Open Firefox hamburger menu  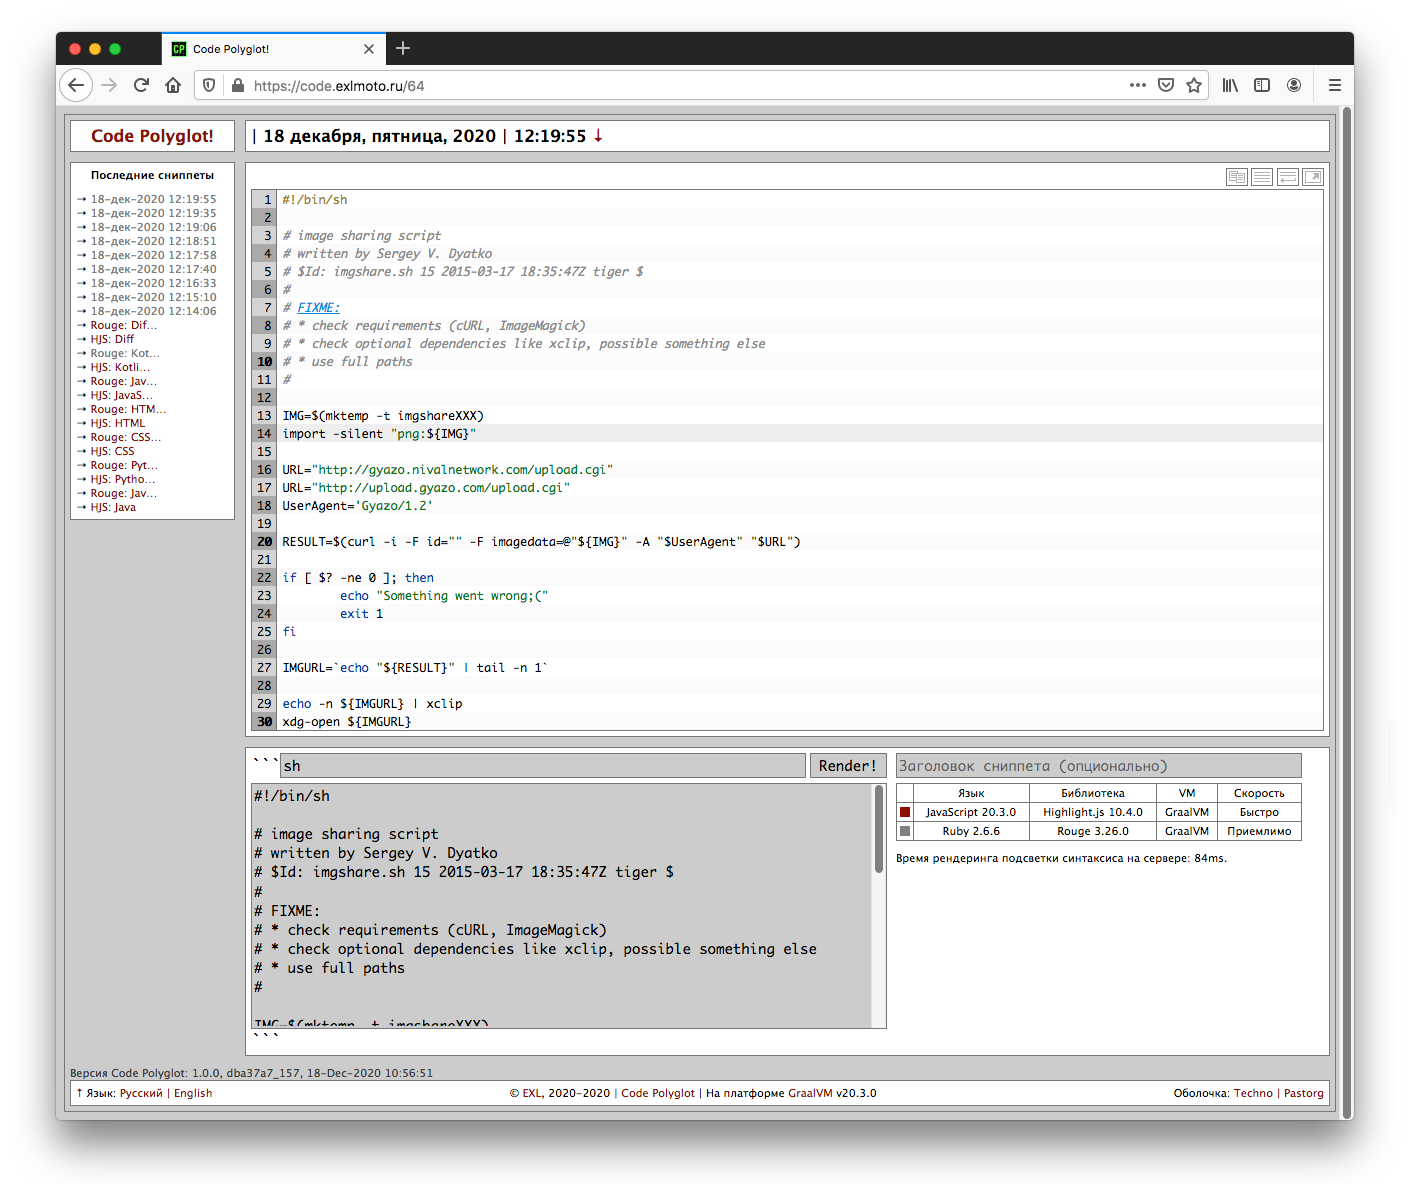(x=1334, y=85)
